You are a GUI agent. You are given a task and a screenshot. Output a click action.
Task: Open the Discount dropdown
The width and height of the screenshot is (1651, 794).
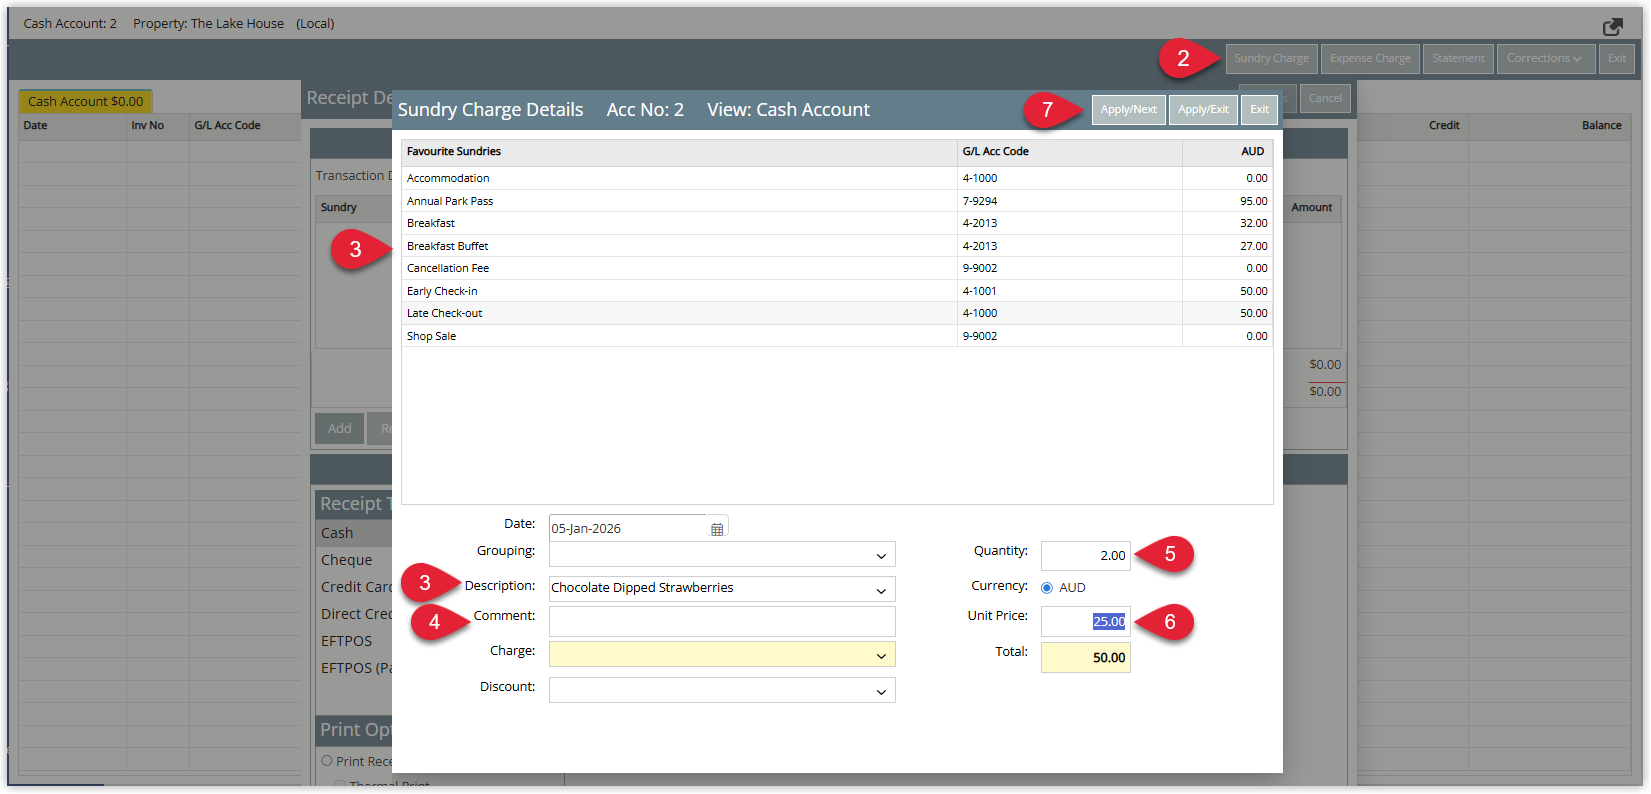pos(722,690)
